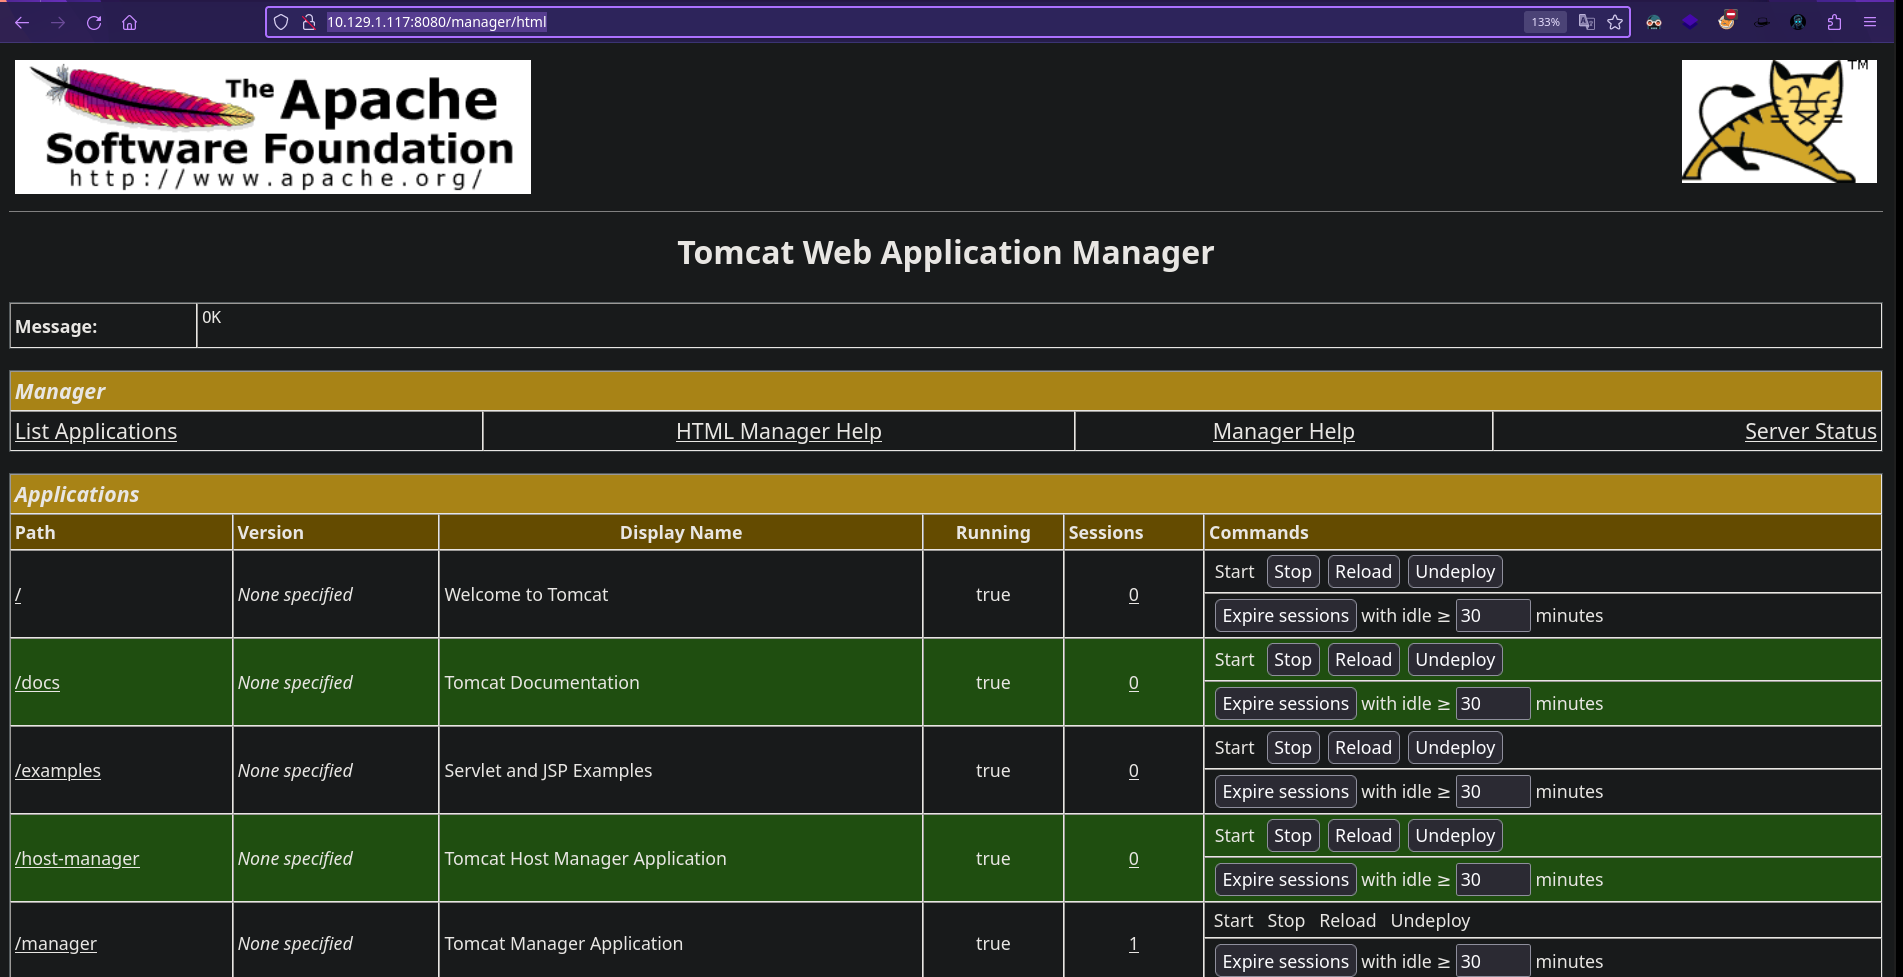Click the browser back arrow

coord(22,22)
